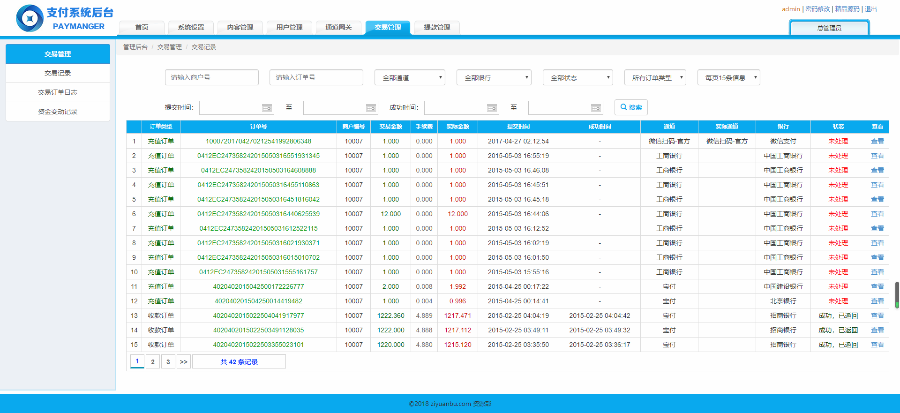
Task: Open the 每页15条信息 page size dropdown
Action: (x=728, y=77)
